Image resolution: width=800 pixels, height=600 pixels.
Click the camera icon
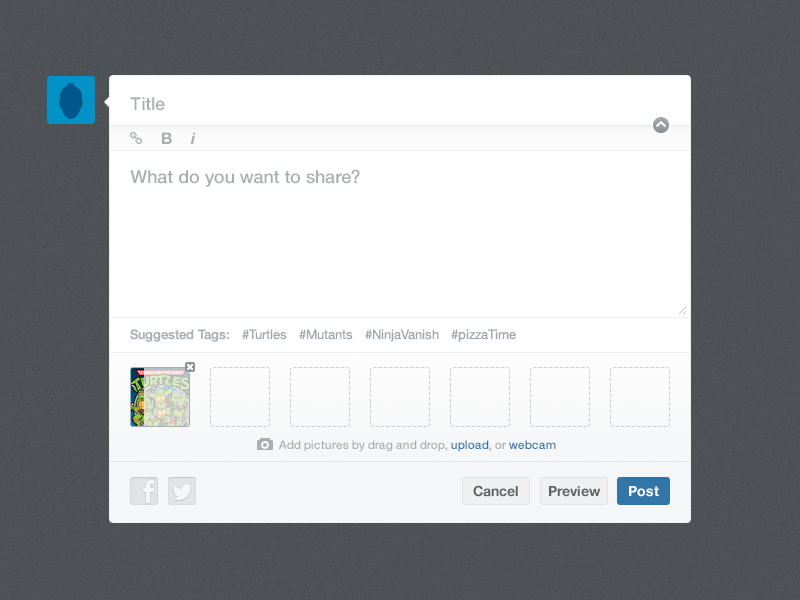tap(265, 444)
